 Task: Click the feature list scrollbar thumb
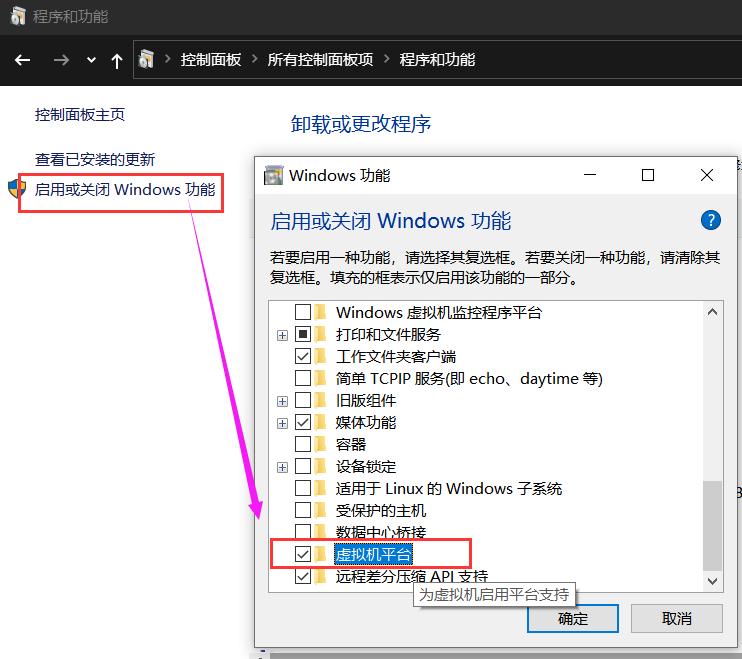(x=712, y=526)
